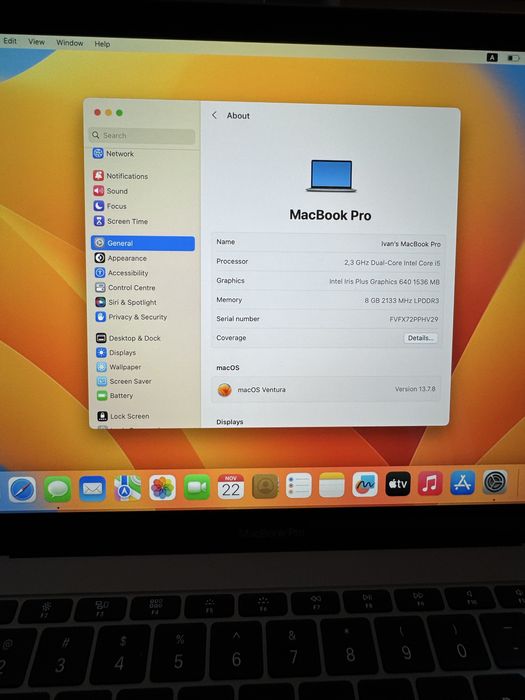Launch Messages from the Dock

58,489
